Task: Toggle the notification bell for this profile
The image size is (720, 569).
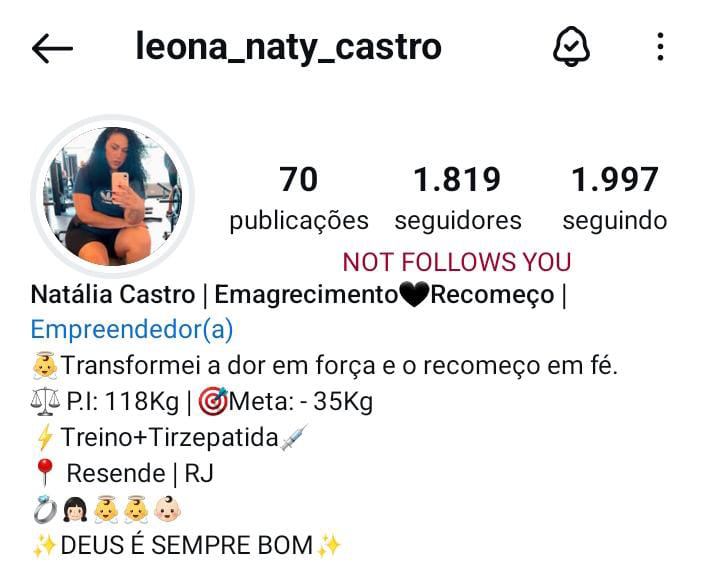Action: [571, 47]
